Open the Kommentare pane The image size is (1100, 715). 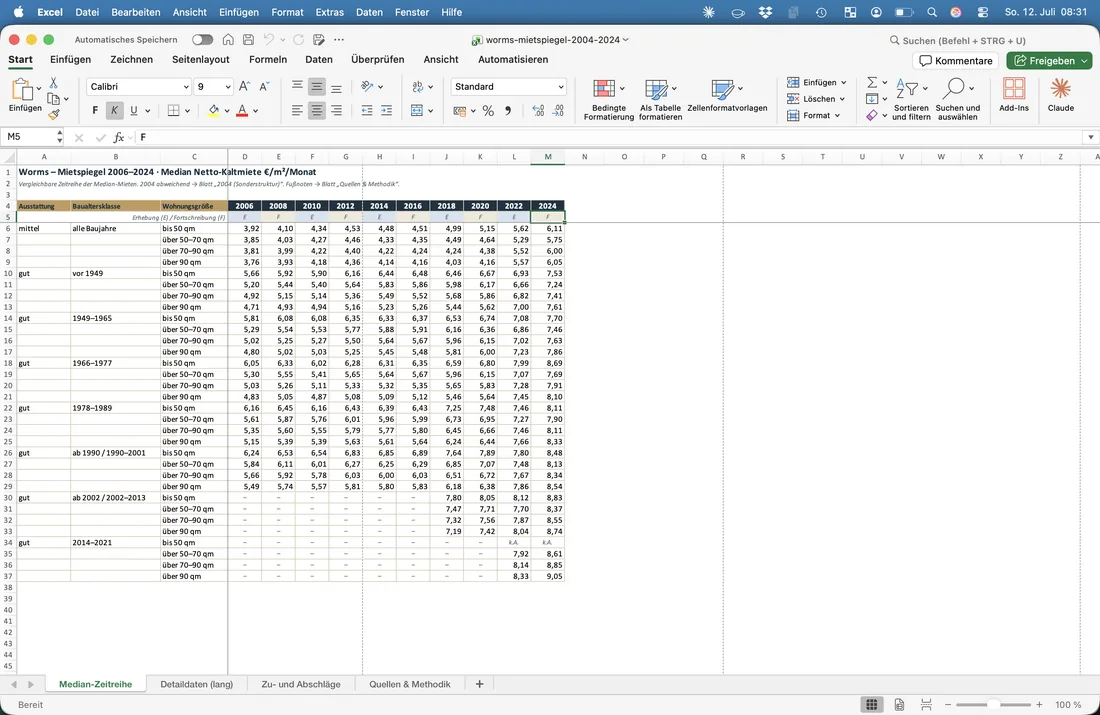(x=955, y=61)
